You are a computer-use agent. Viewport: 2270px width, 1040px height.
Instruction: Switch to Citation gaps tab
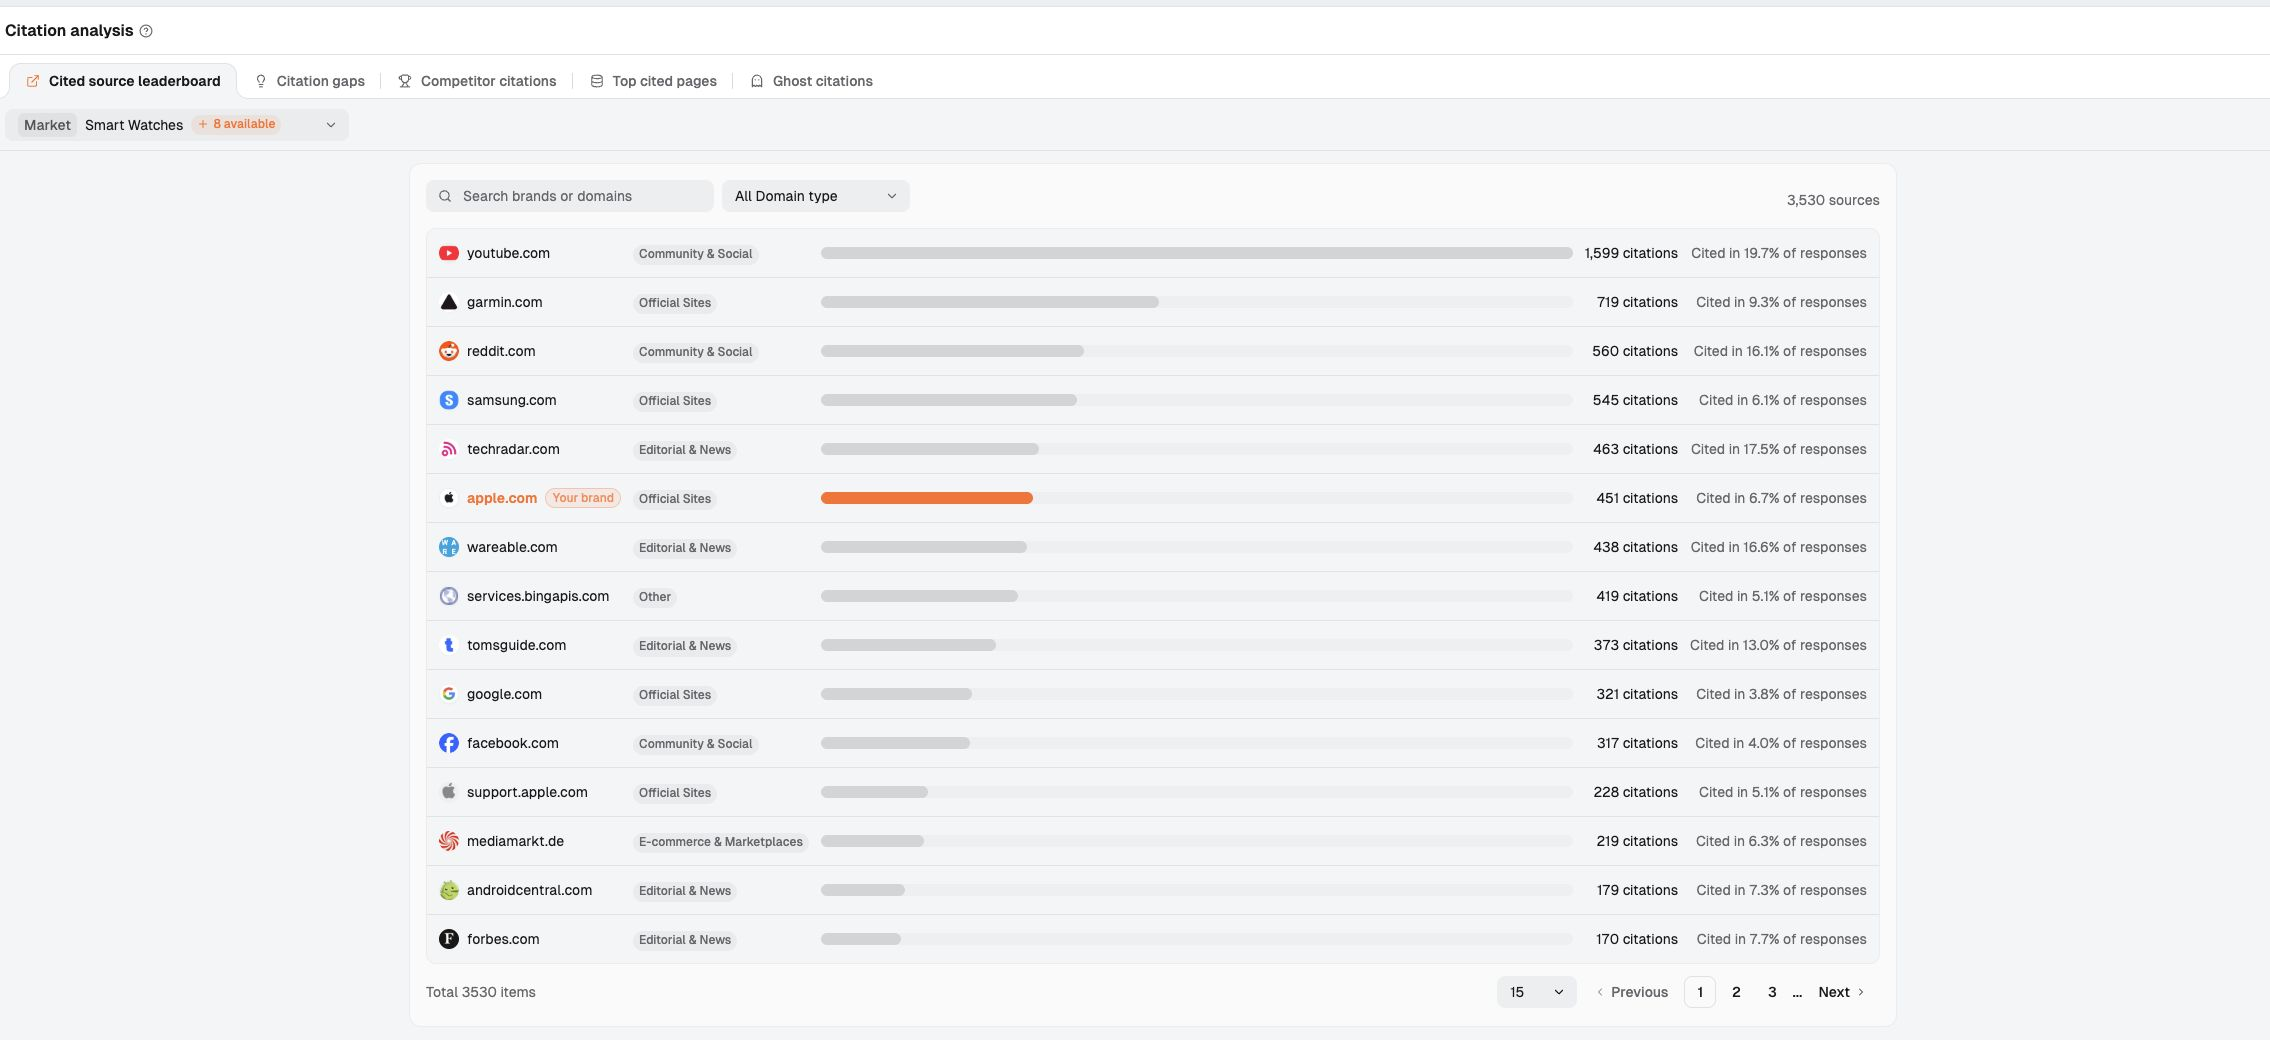pyautogui.click(x=310, y=81)
